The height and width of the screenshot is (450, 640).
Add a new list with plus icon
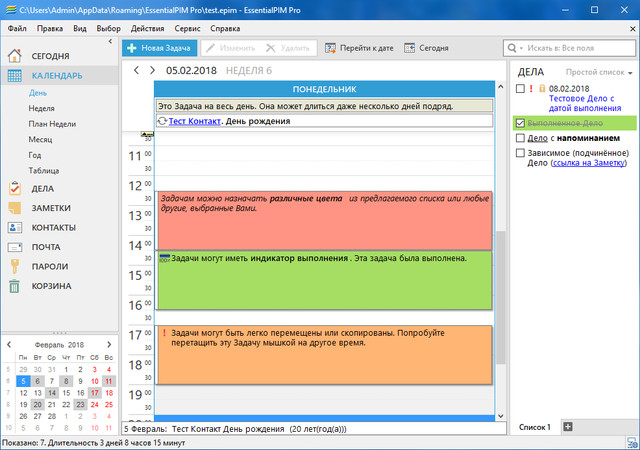(568, 427)
